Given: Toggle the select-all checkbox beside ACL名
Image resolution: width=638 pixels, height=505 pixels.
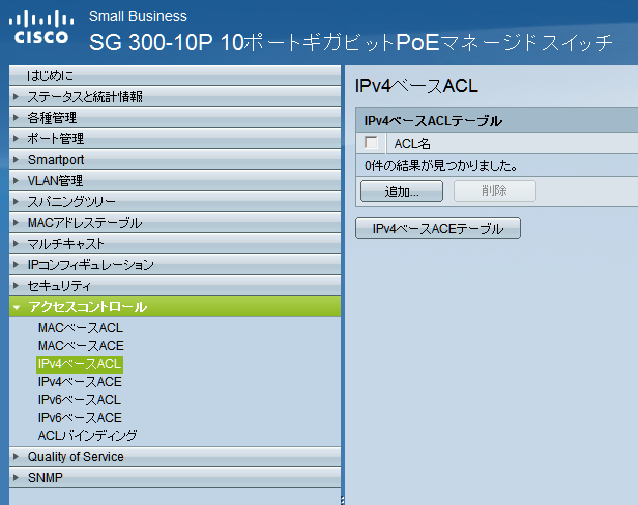Looking at the screenshot, I should click(371, 143).
